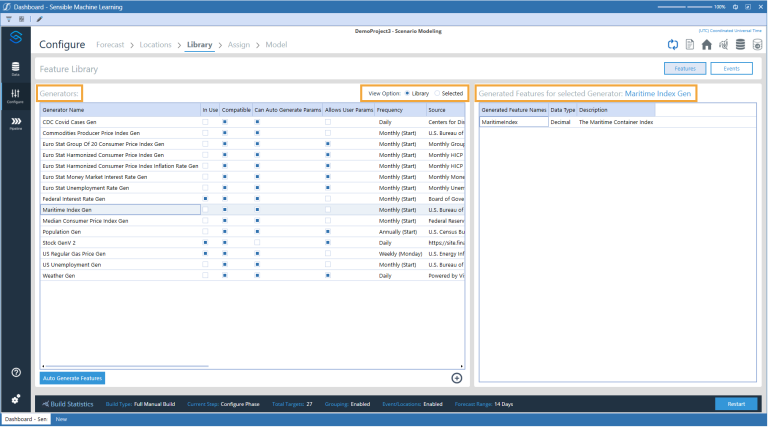
Task: Check In Use for CDC Covid Cases Gen
Action: pos(206,121)
